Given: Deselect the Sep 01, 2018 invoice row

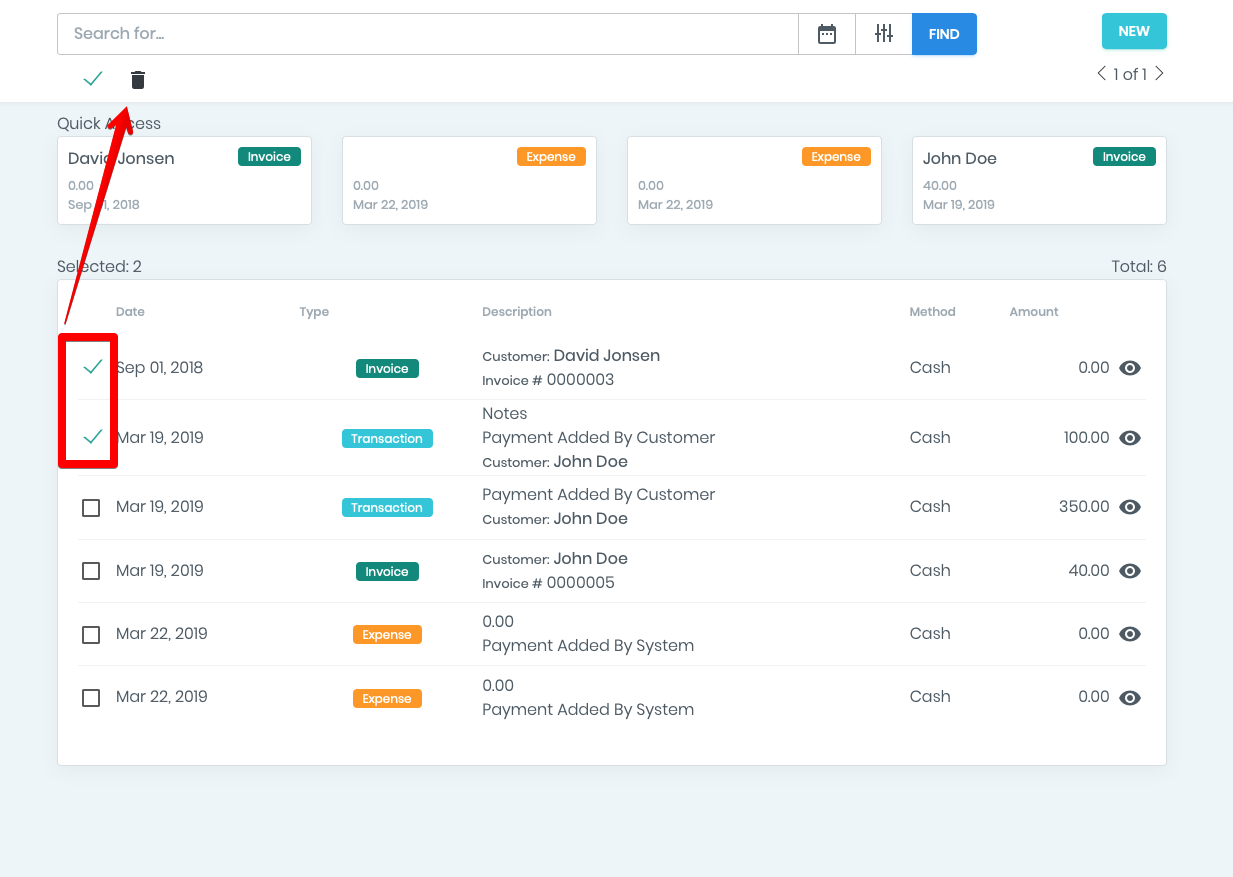Looking at the screenshot, I should (x=92, y=368).
